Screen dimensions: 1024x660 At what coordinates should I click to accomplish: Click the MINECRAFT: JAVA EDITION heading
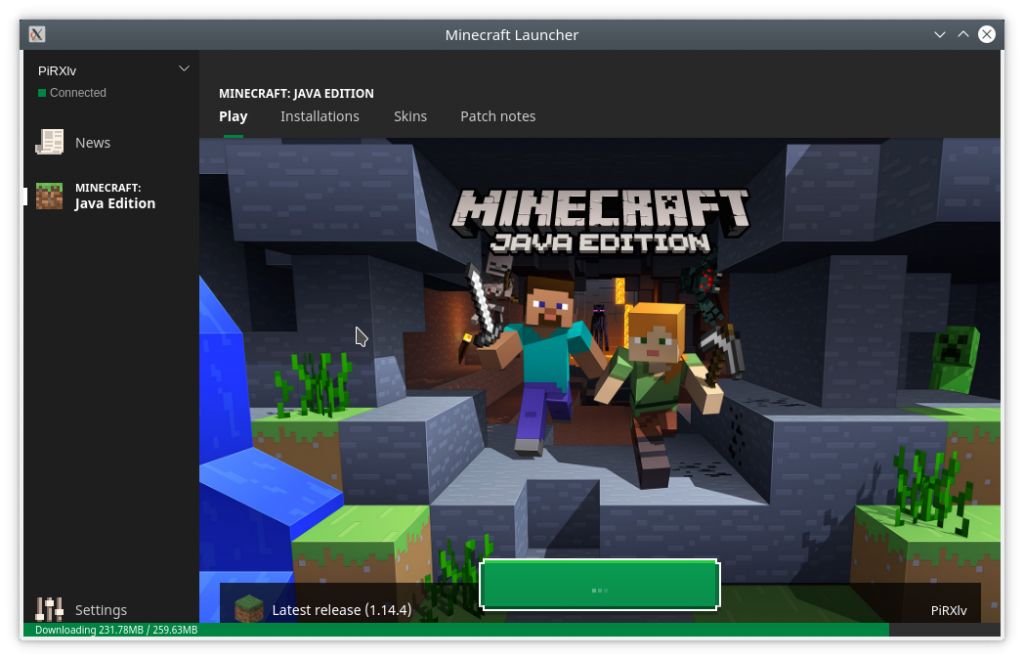click(x=296, y=93)
